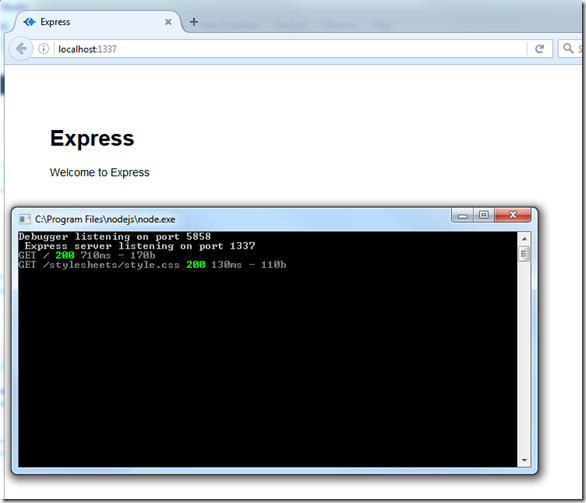Click the node.exe window title text
Viewport: 586px width, 503px height.
point(105,219)
